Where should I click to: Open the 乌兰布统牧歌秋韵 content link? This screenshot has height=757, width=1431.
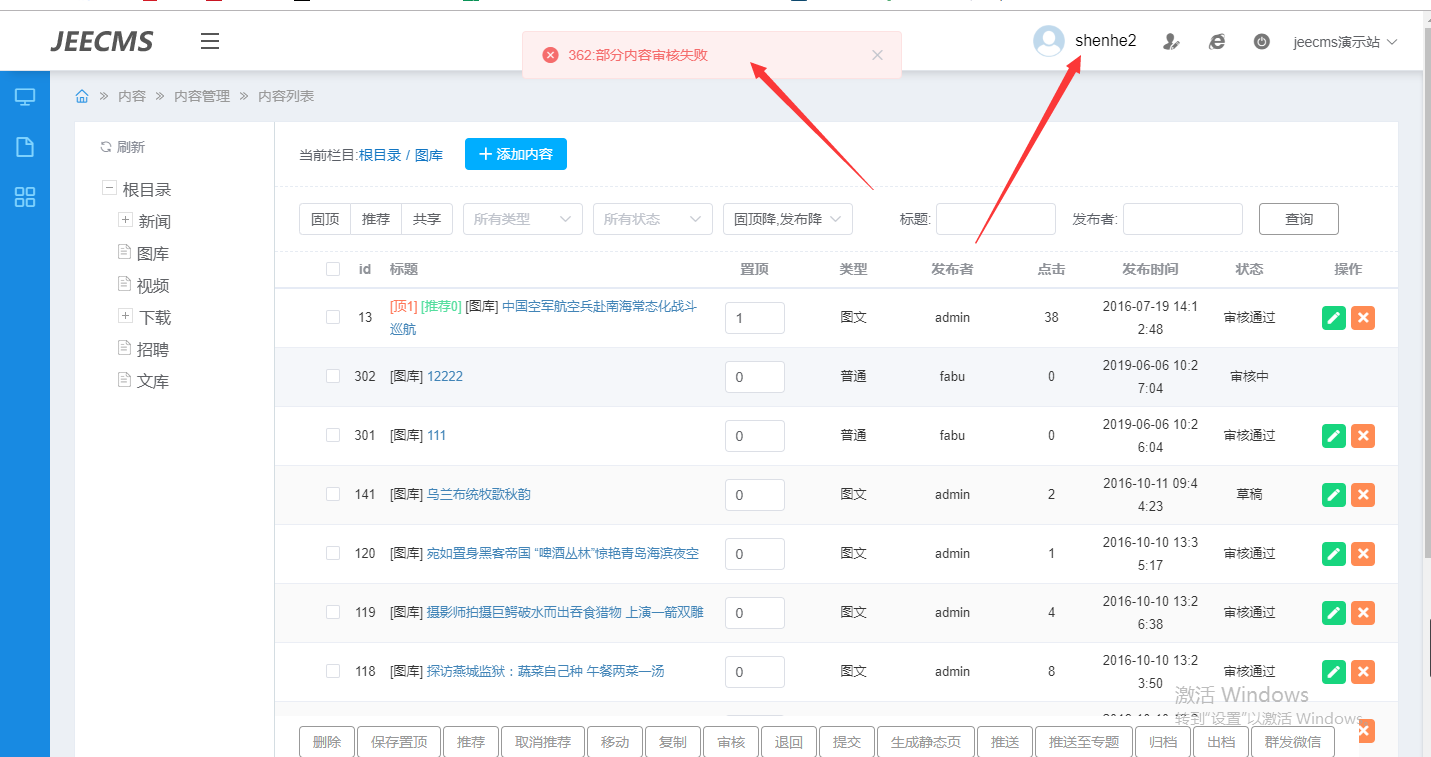point(479,494)
